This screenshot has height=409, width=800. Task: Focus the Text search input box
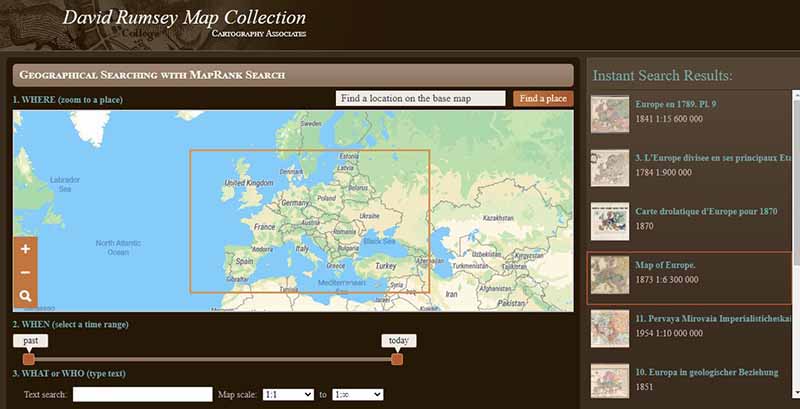pos(142,395)
